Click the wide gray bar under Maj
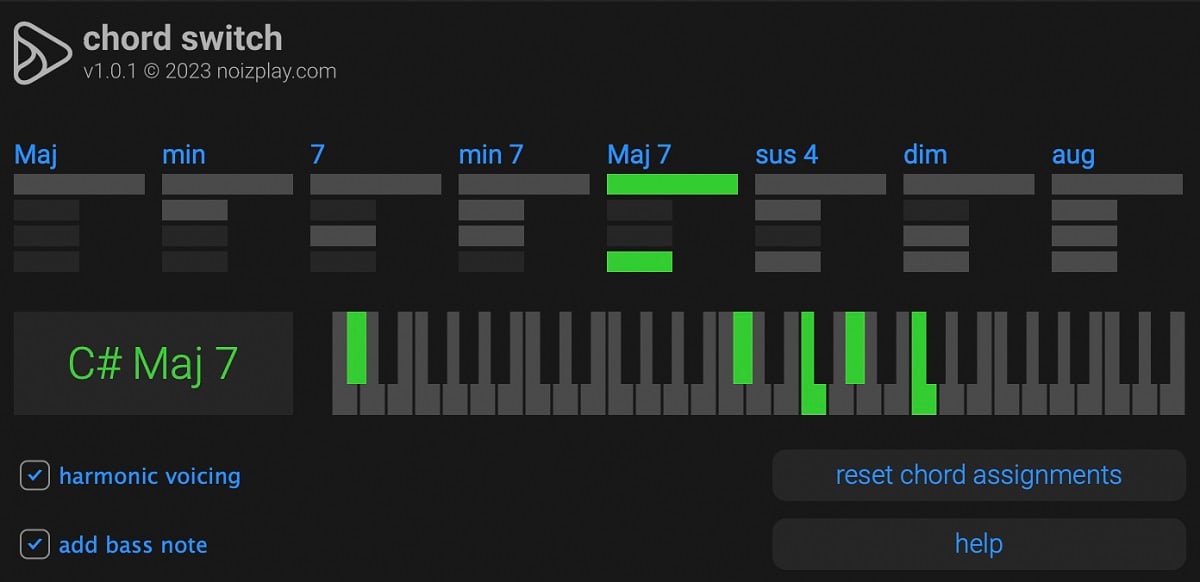The image size is (1200, 582). click(x=79, y=184)
